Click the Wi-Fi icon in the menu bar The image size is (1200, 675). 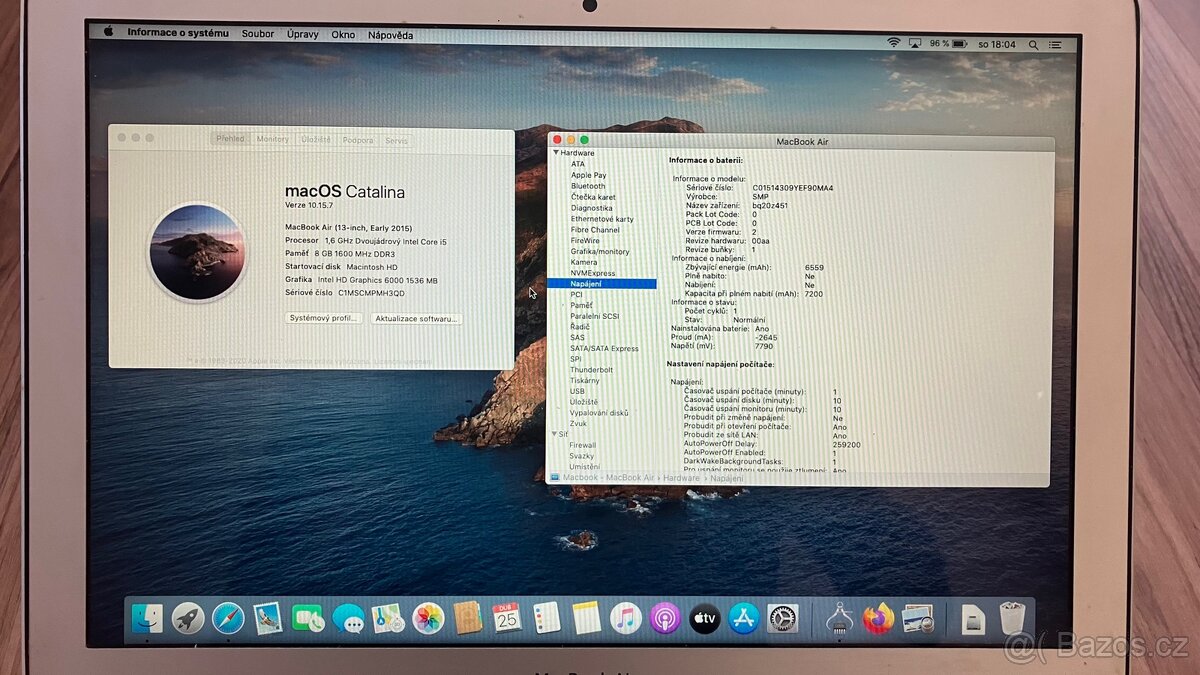(894, 43)
